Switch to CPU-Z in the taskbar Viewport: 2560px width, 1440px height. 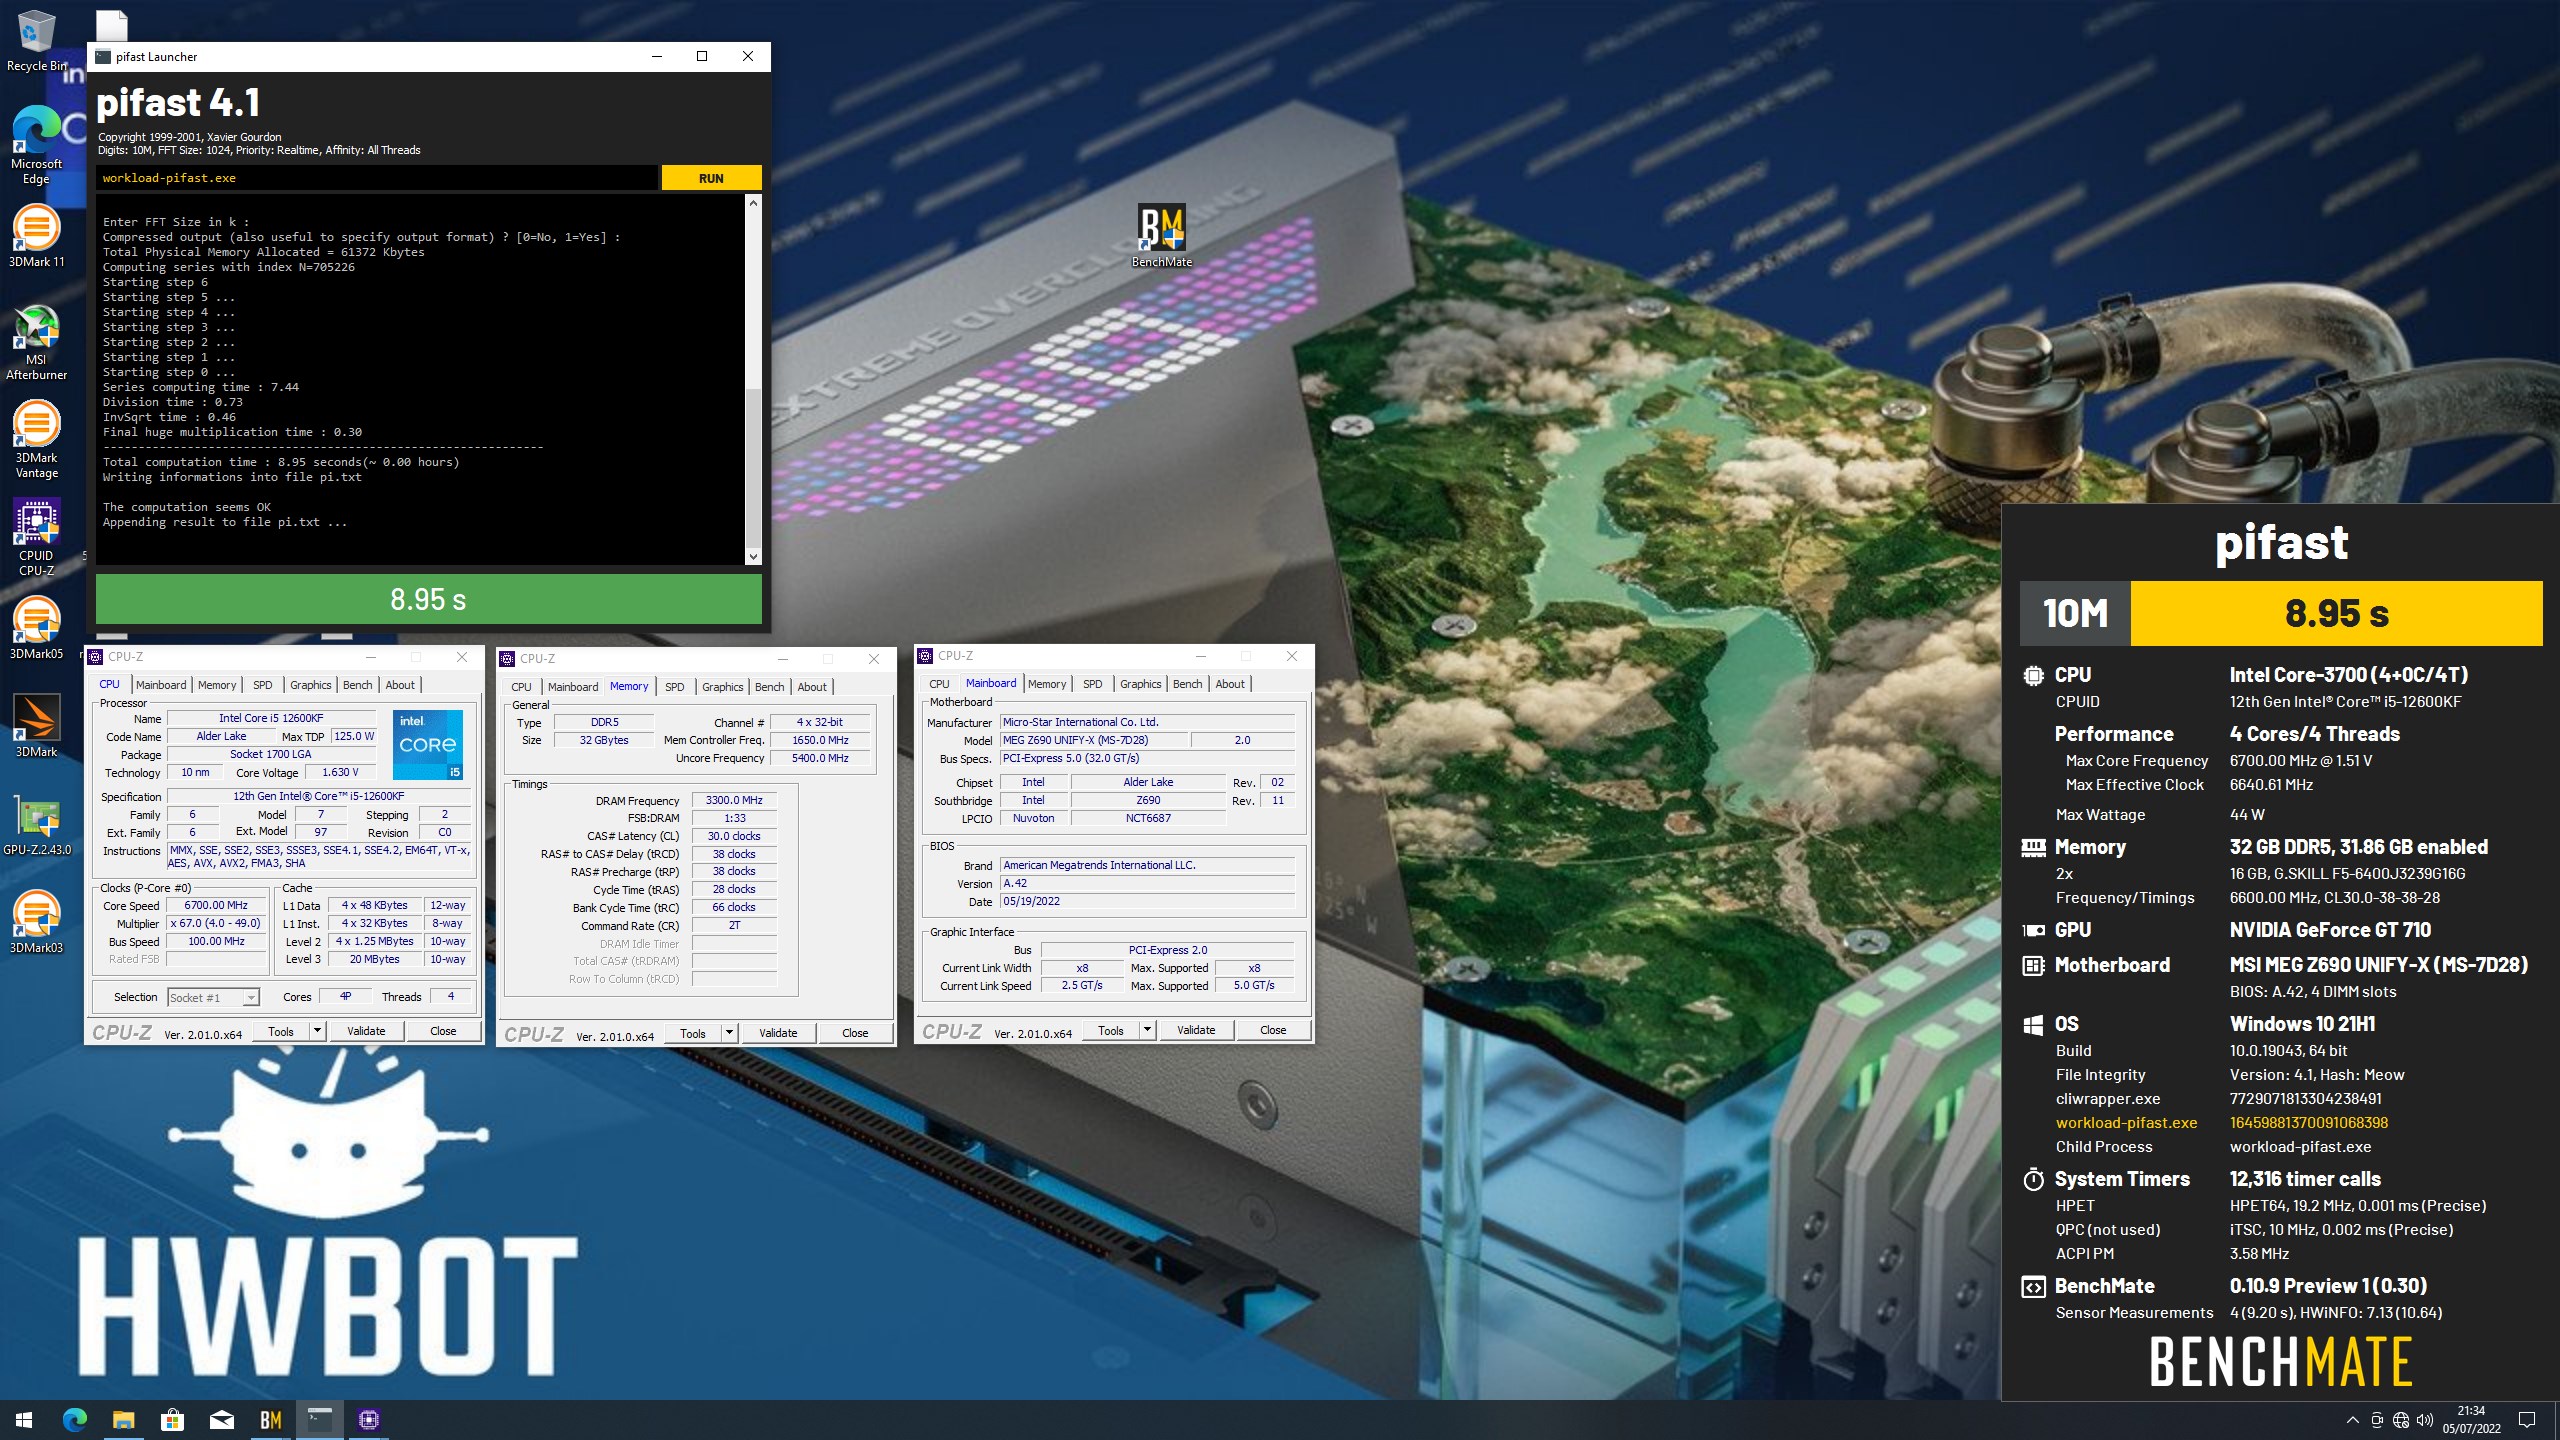coord(368,1420)
